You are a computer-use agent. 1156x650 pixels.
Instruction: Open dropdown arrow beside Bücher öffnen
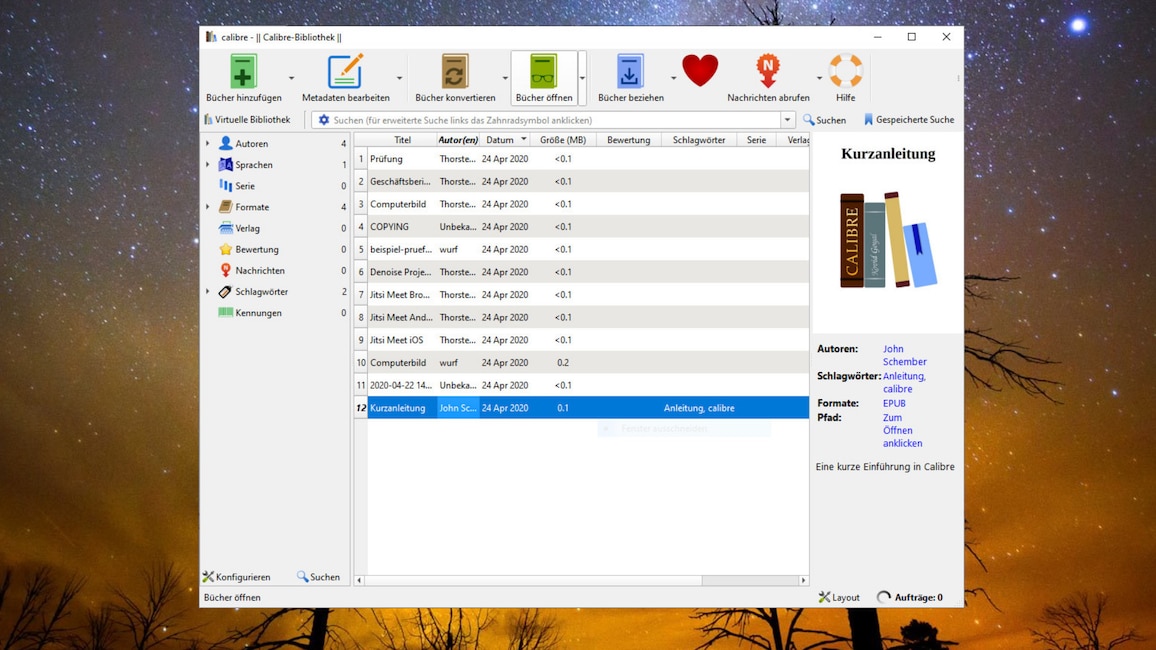point(582,78)
